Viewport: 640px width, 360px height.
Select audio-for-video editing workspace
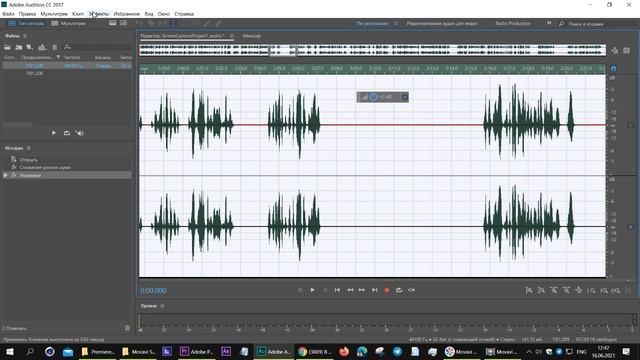[x=442, y=24]
